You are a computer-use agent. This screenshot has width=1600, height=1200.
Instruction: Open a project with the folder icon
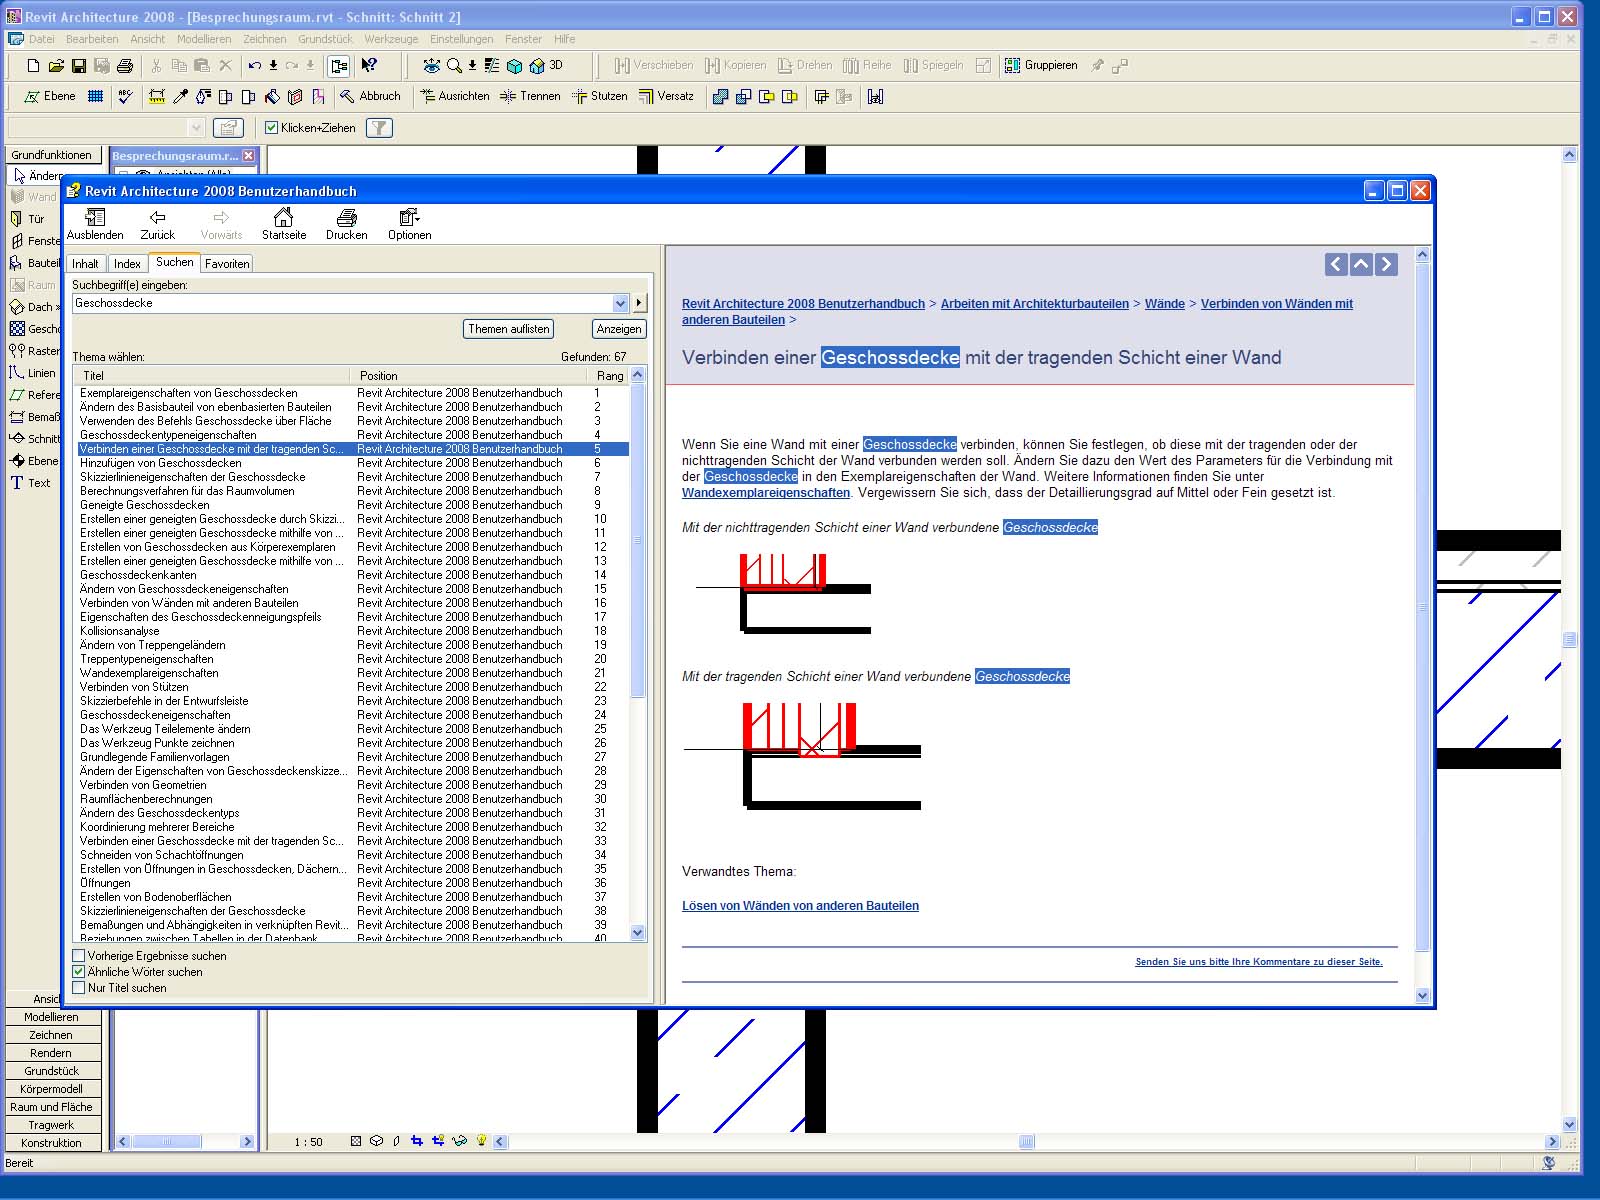click(56, 66)
